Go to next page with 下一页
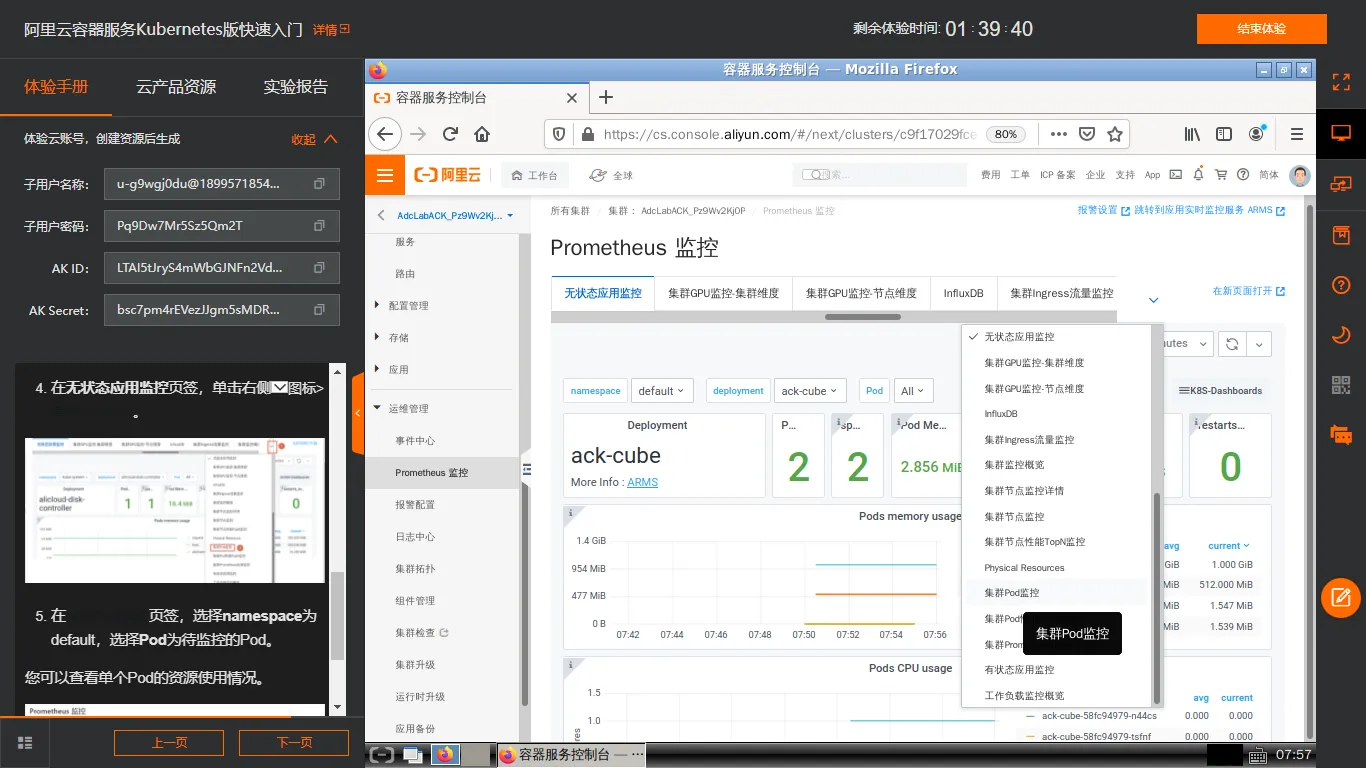1366x768 pixels. (x=294, y=742)
